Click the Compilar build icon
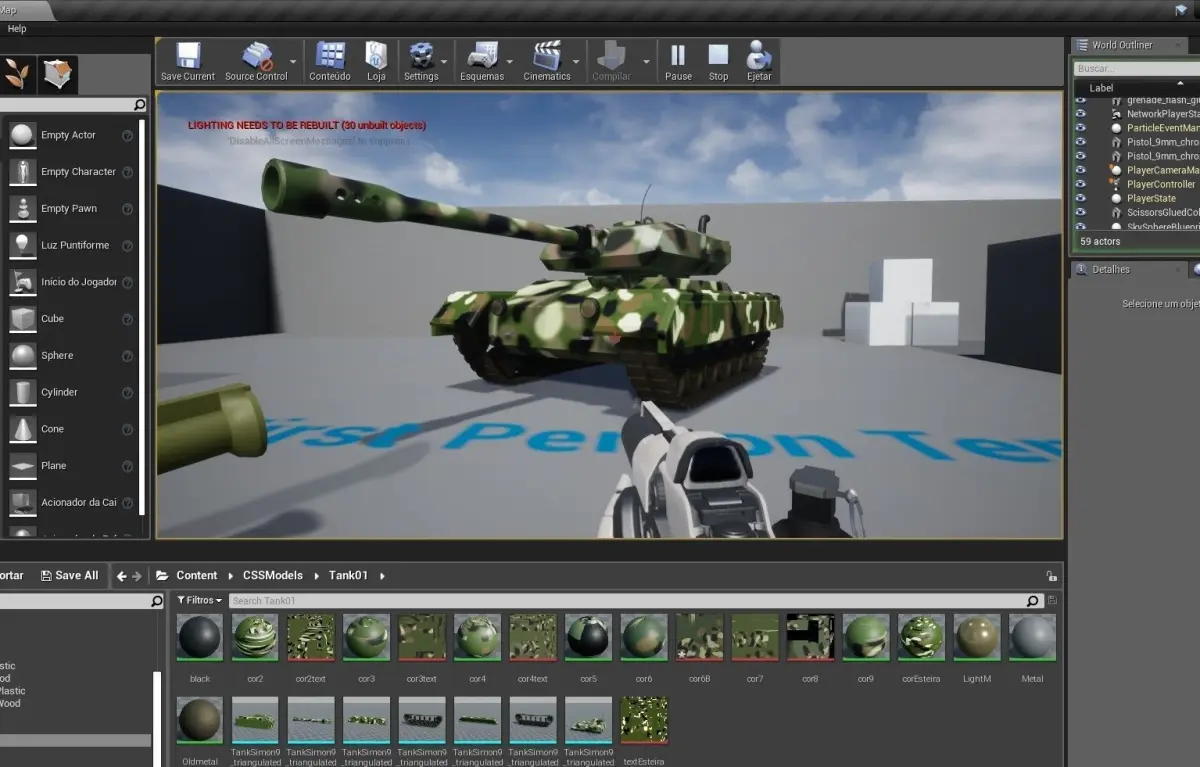The height and width of the screenshot is (767, 1200). click(612, 61)
